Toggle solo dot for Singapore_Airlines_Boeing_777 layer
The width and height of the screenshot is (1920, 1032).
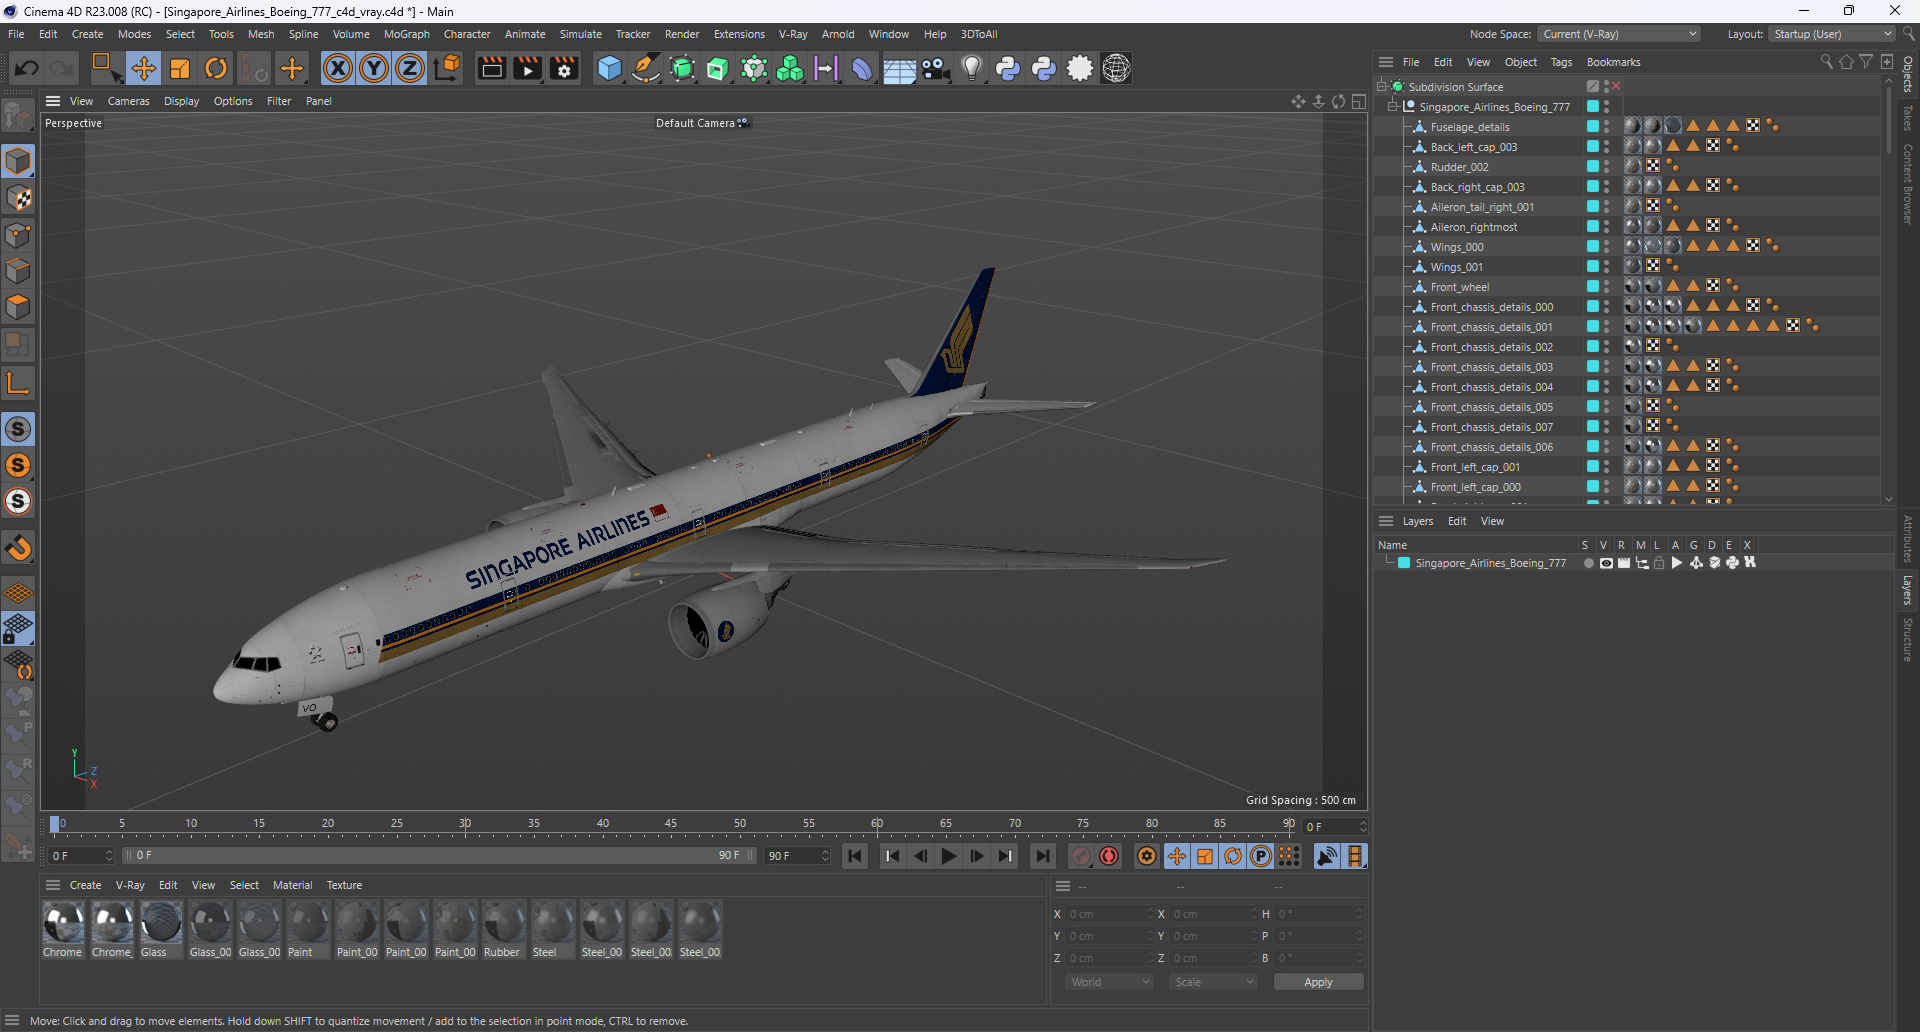pos(1588,563)
